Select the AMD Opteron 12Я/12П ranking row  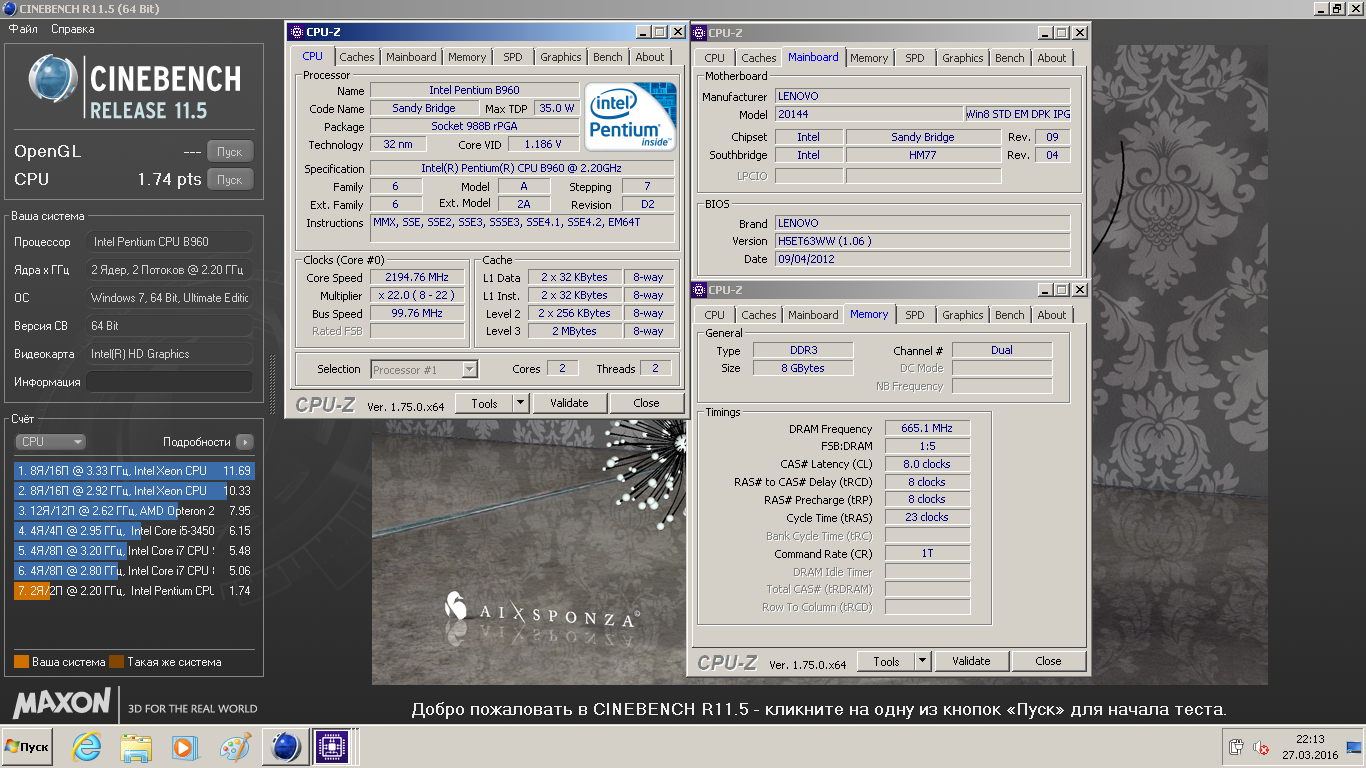coord(134,511)
